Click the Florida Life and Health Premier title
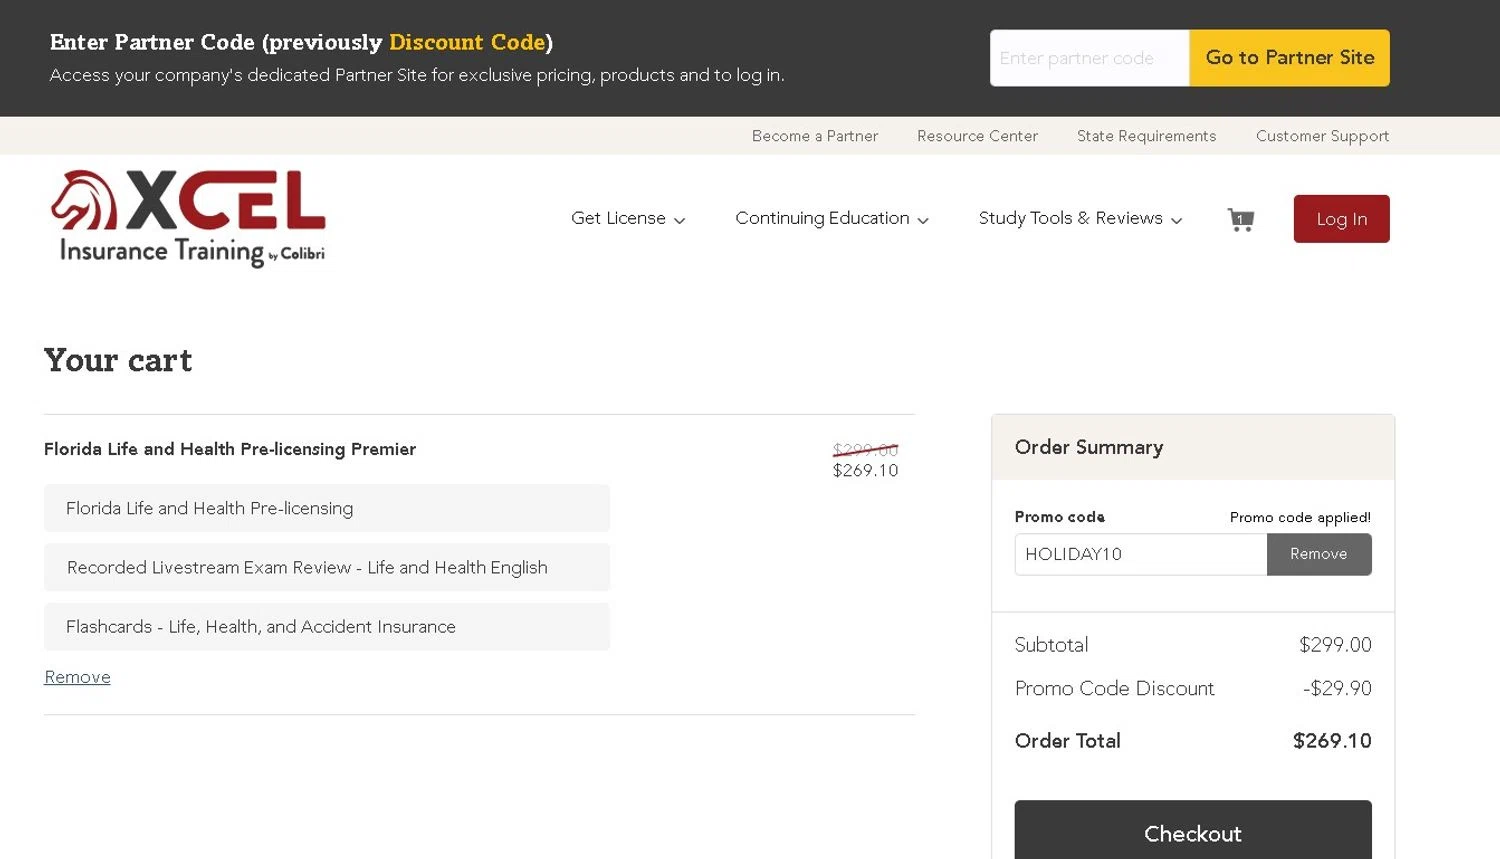 click(x=230, y=449)
